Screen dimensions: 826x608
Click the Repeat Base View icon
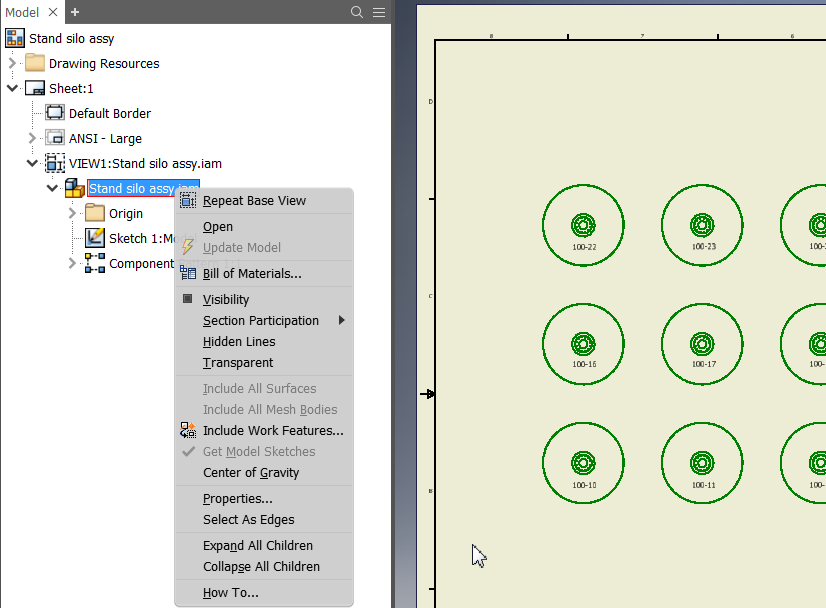pos(186,200)
